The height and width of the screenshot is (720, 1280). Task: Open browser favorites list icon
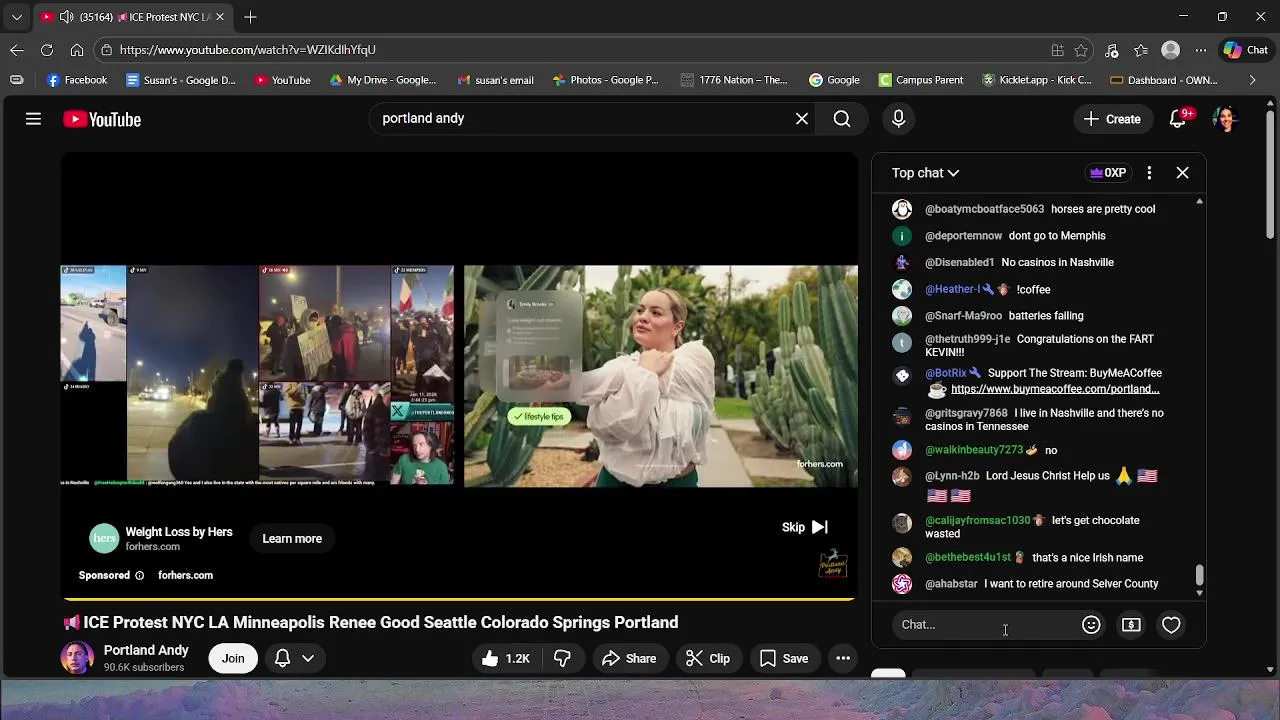[x=1141, y=50]
